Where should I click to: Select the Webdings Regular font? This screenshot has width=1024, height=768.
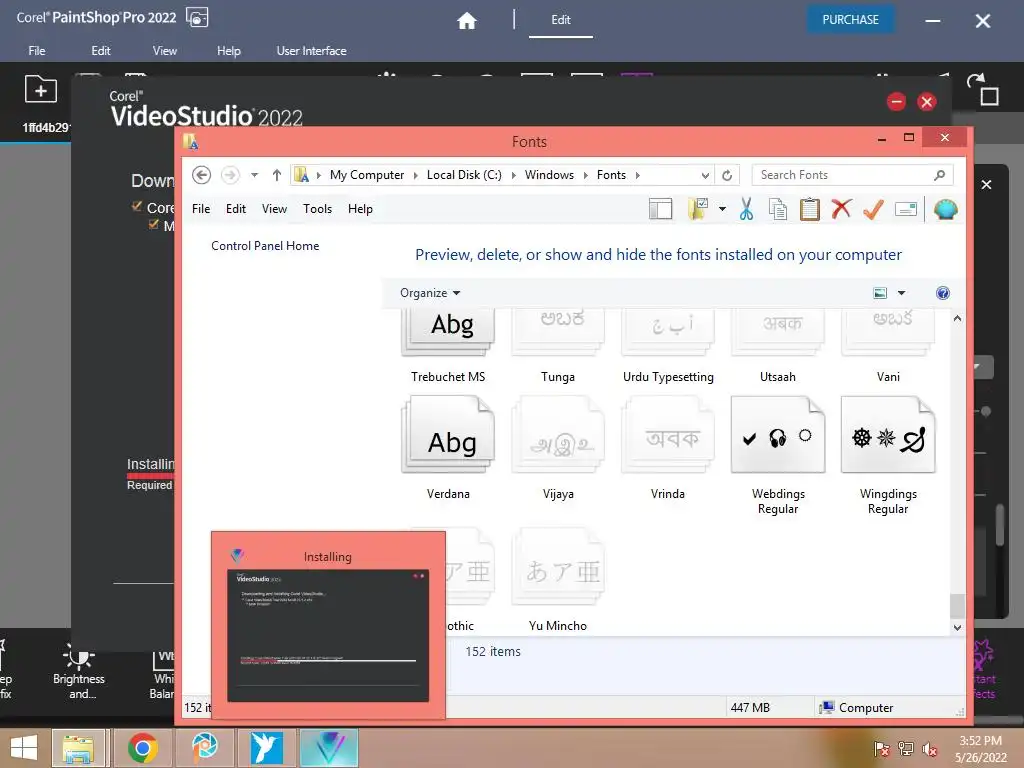click(778, 455)
